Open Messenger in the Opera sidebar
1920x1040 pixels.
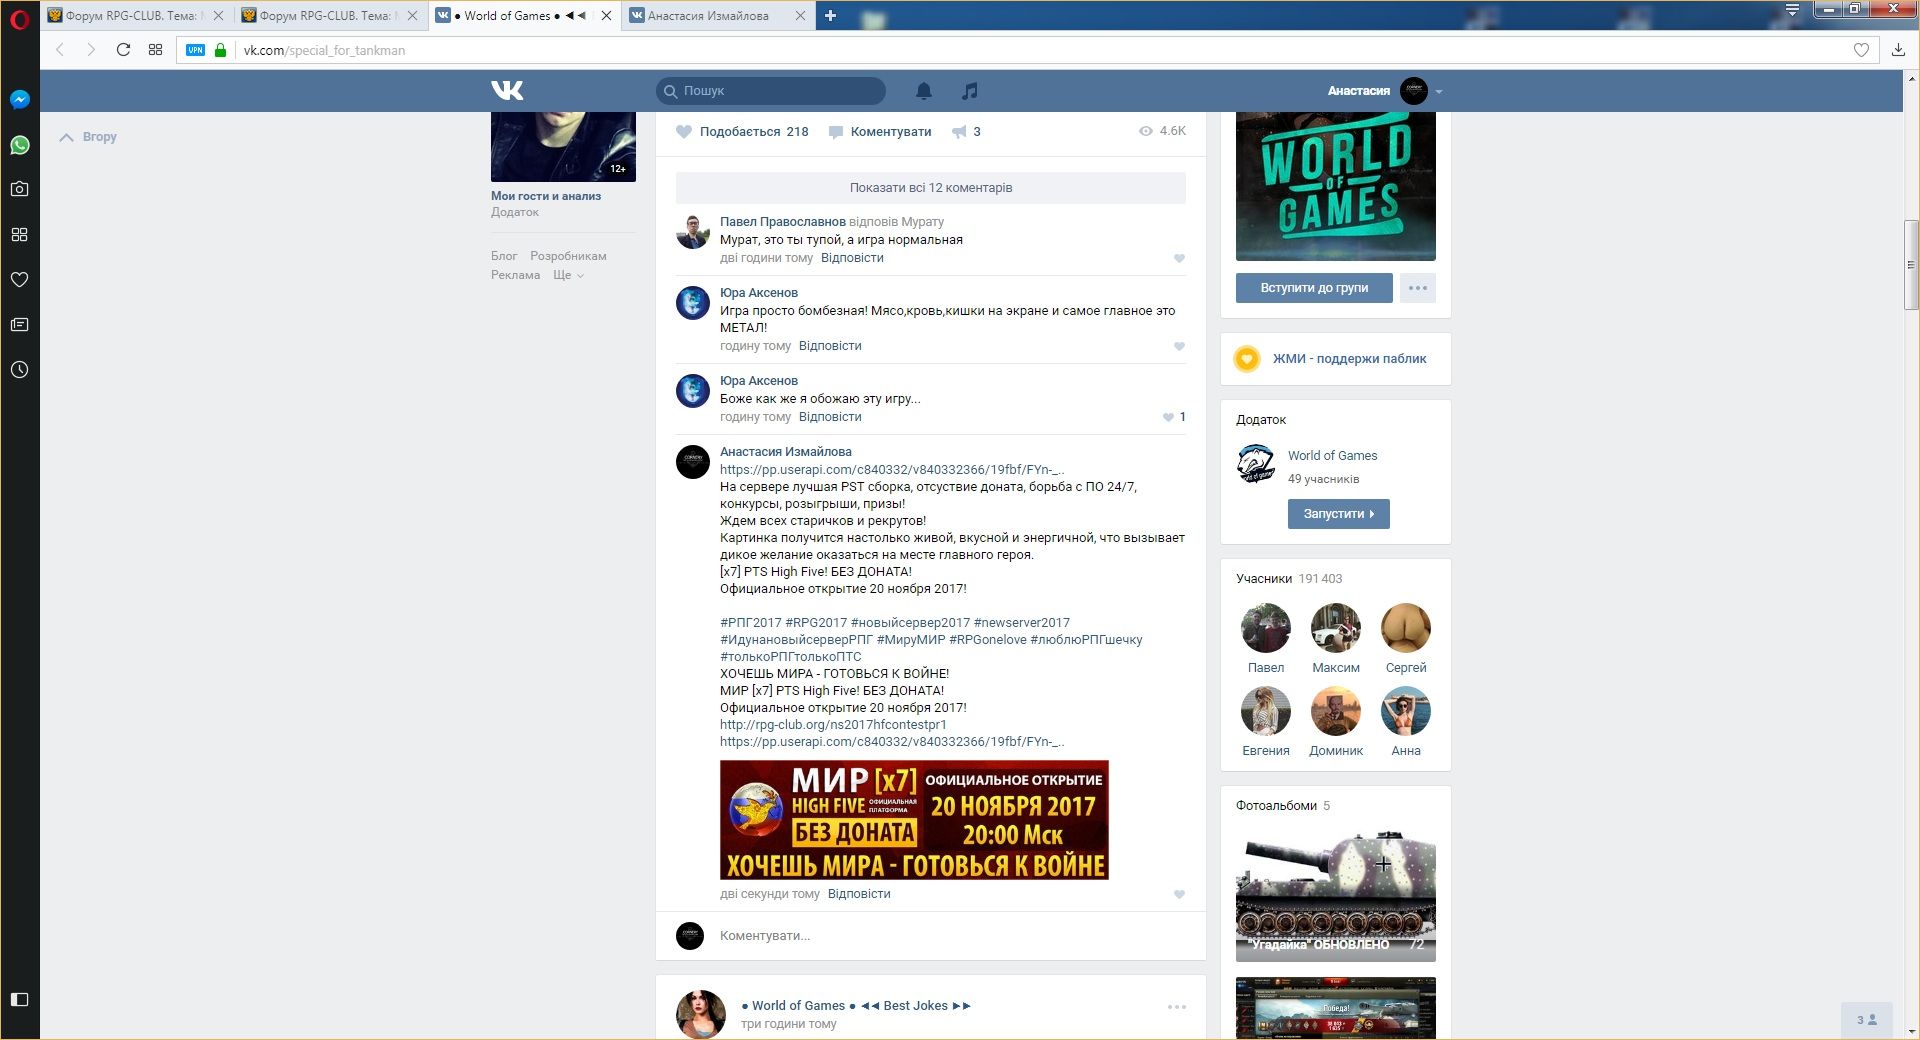coord(20,99)
